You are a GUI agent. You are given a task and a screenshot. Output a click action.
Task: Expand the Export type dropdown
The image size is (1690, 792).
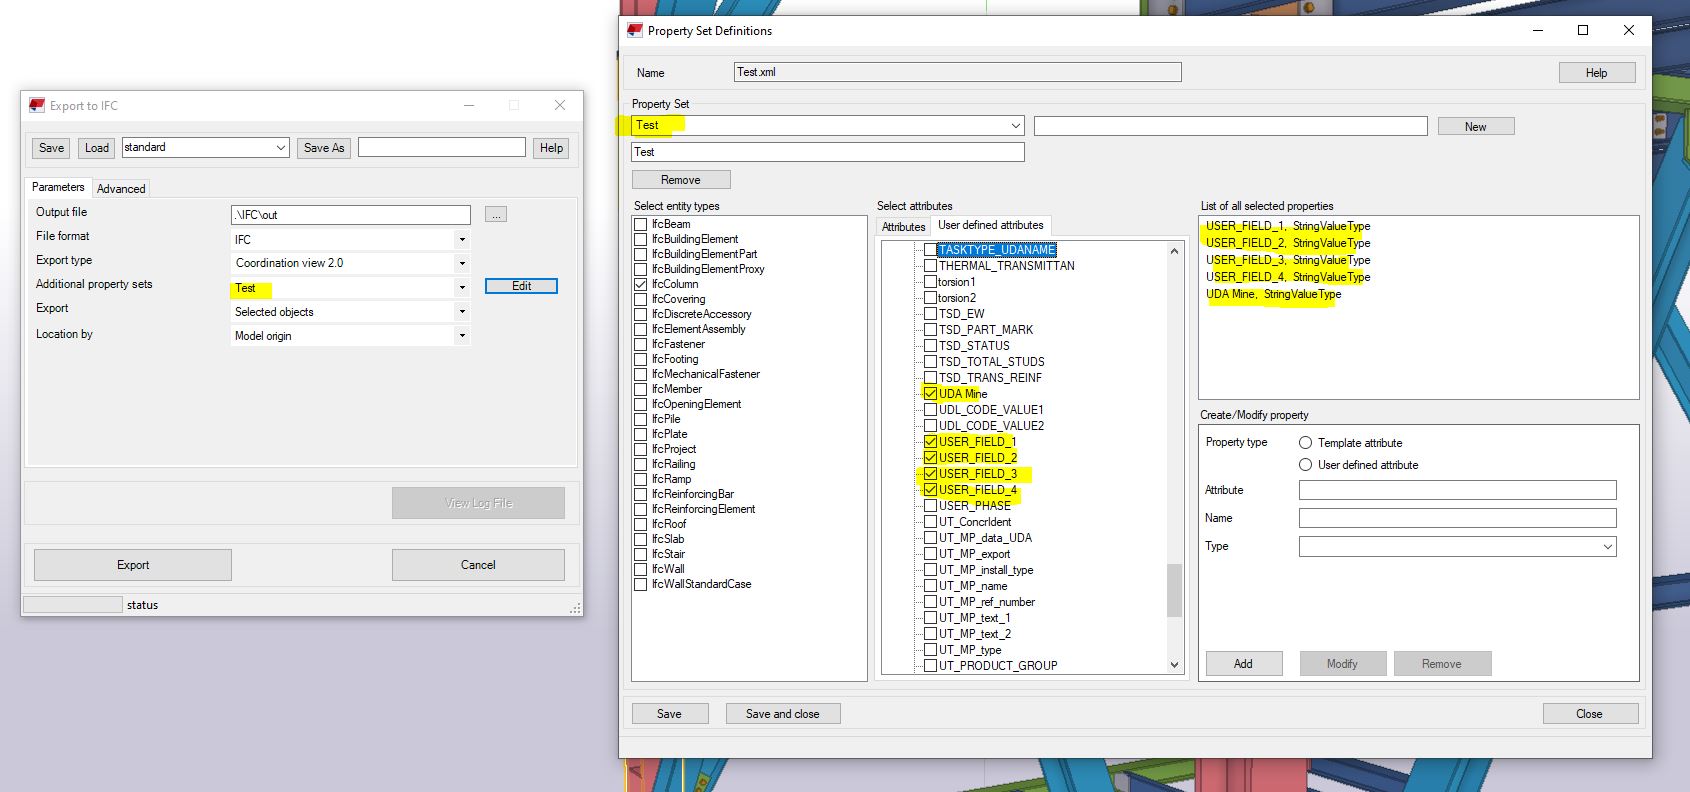[462, 264]
